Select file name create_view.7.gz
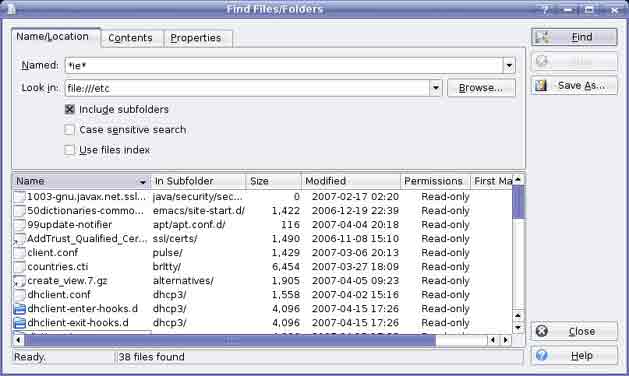The height and width of the screenshot is (376, 629). click(67, 281)
